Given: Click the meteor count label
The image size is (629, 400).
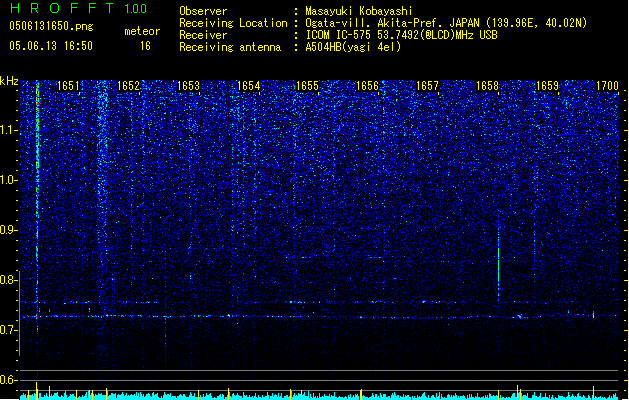Looking at the screenshot, I should [142, 31].
